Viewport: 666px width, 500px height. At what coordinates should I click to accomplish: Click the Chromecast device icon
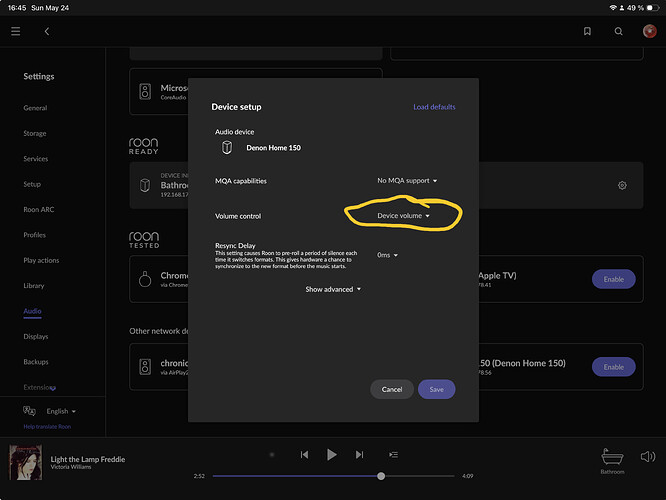[x=145, y=279]
